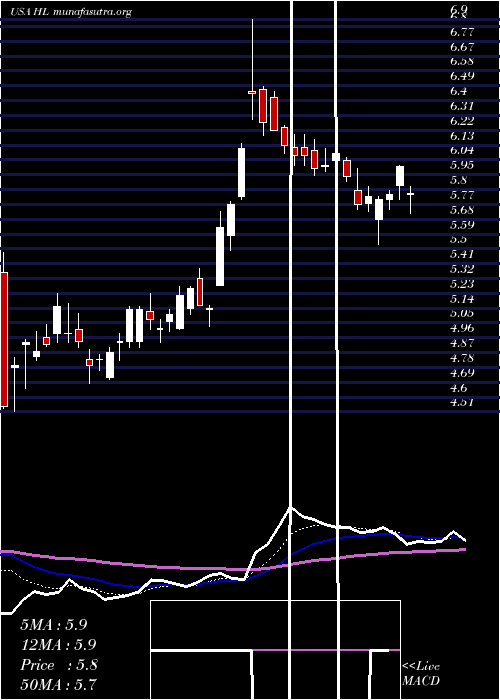Image resolution: width=500 pixels, height=700 pixels.
Task: Select the 6.67 price axis label
Action: 462,47
